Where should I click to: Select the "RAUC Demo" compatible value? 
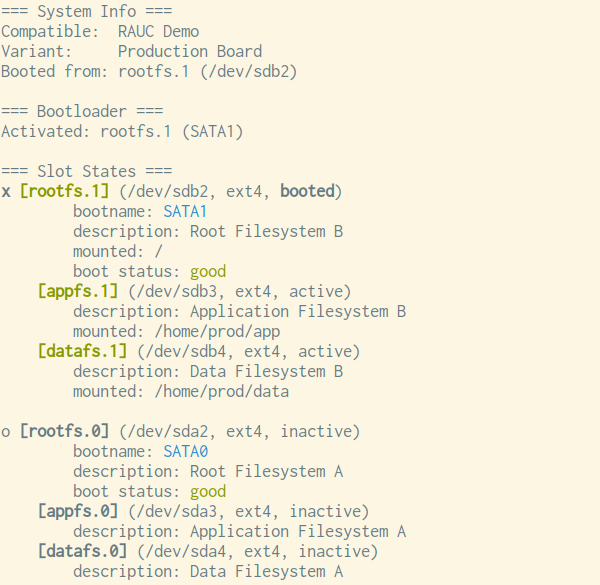pyautogui.click(x=158, y=31)
